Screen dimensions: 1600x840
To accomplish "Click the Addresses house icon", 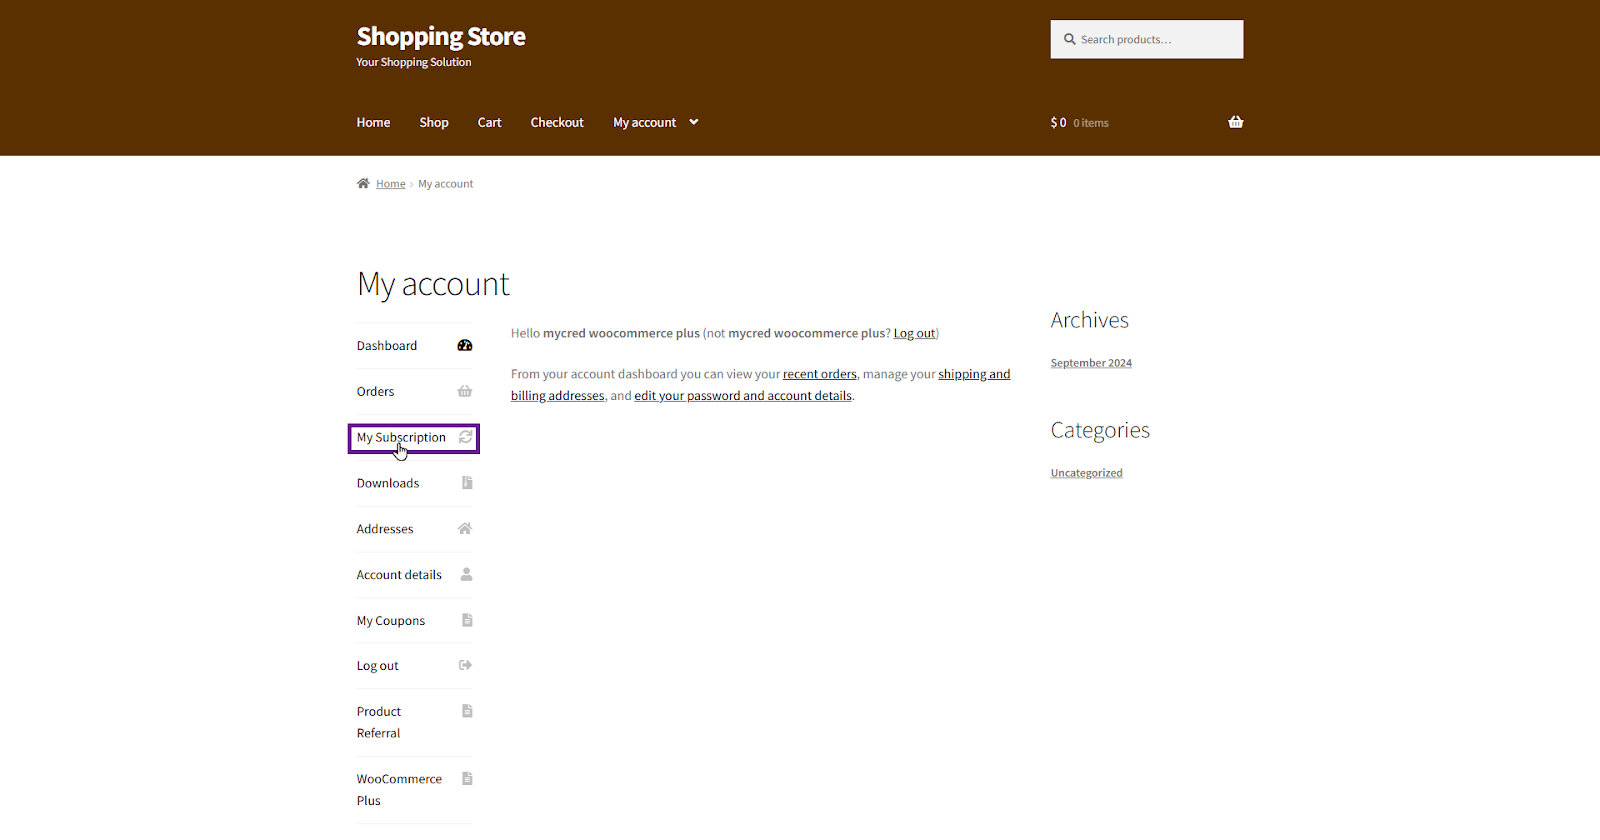I will [x=465, y=529].
